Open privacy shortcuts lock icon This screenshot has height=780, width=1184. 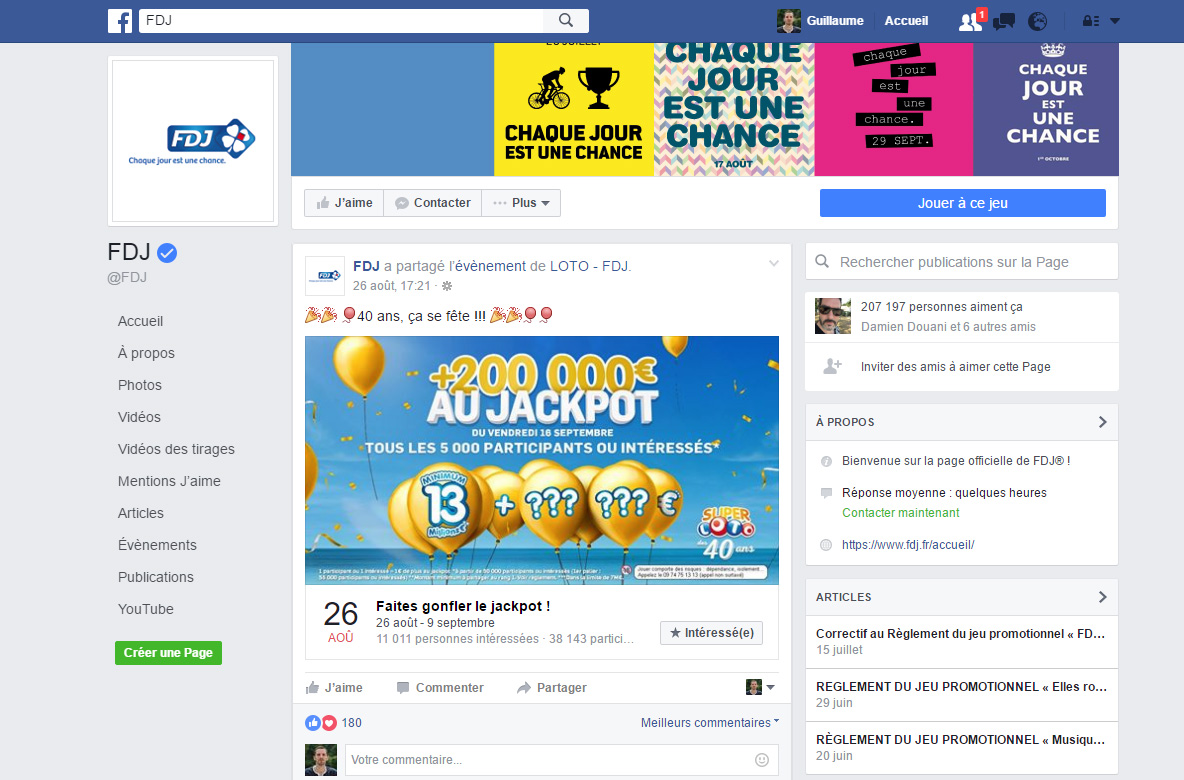(x=1090, y=21)
